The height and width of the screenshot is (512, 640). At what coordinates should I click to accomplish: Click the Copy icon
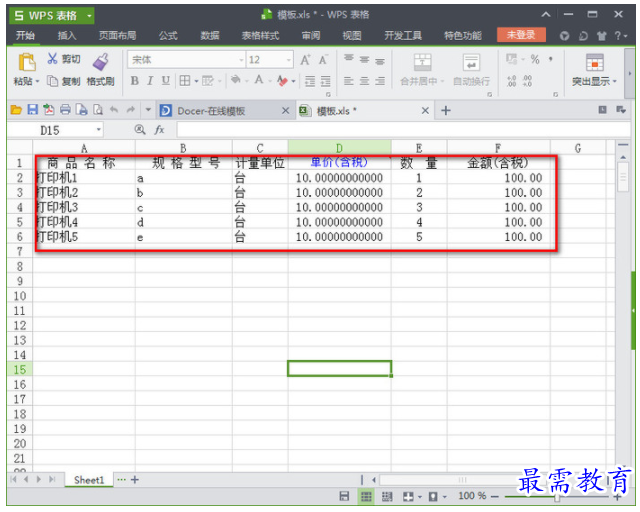tap(52, 81)
